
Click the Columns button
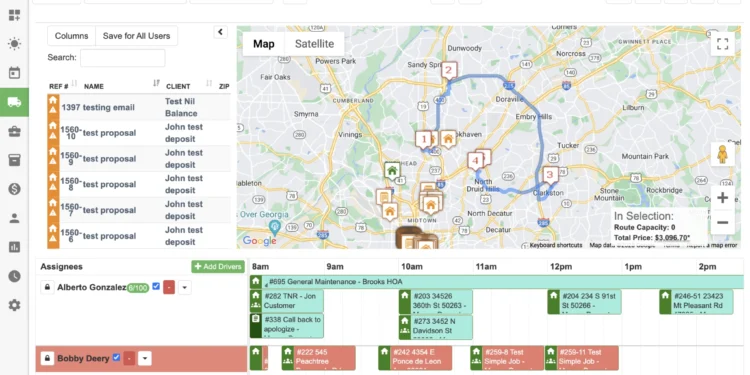click(x=72, y=36)
